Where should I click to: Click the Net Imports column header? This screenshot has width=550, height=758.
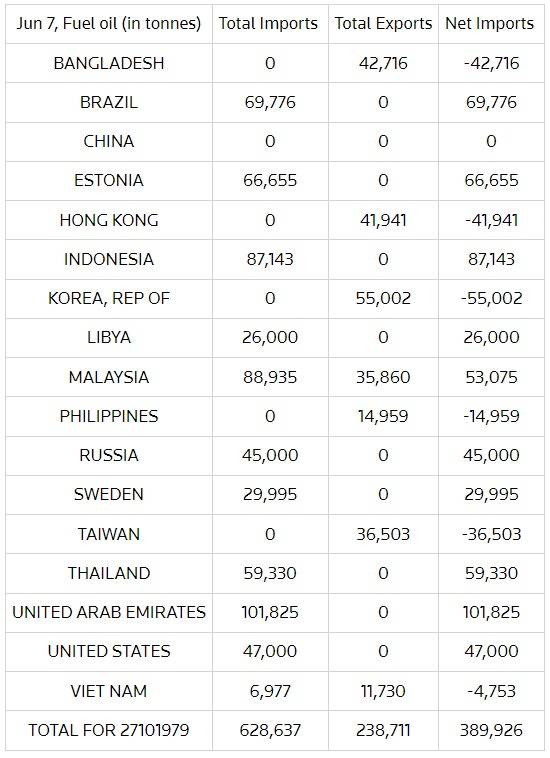coord(490,23)
